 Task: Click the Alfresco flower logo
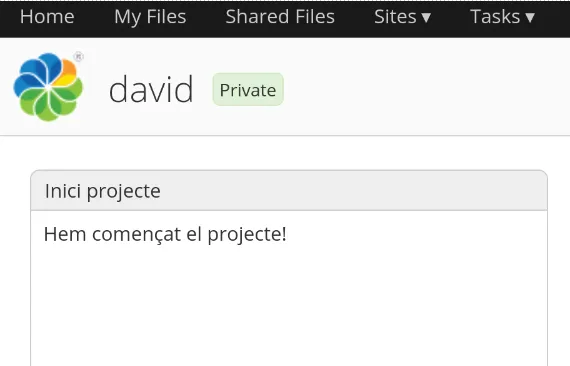[48, 87]
